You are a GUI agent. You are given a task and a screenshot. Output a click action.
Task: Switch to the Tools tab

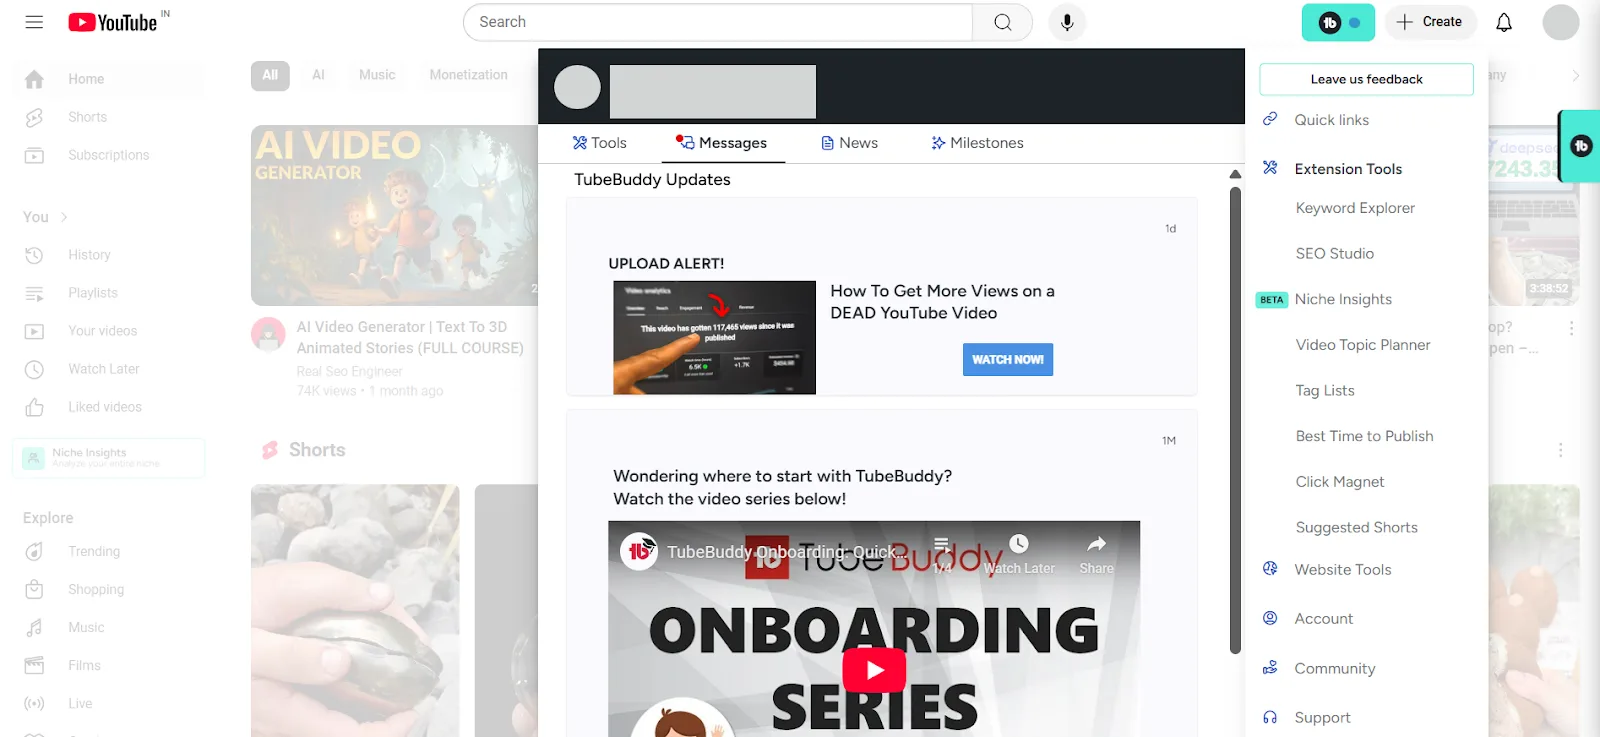point(600,143)
